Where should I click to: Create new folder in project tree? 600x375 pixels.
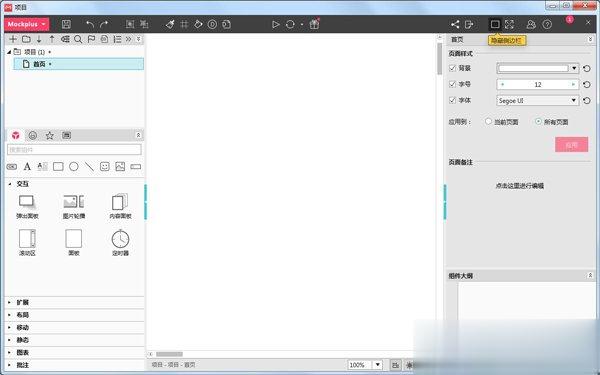(x=26, y=39)
